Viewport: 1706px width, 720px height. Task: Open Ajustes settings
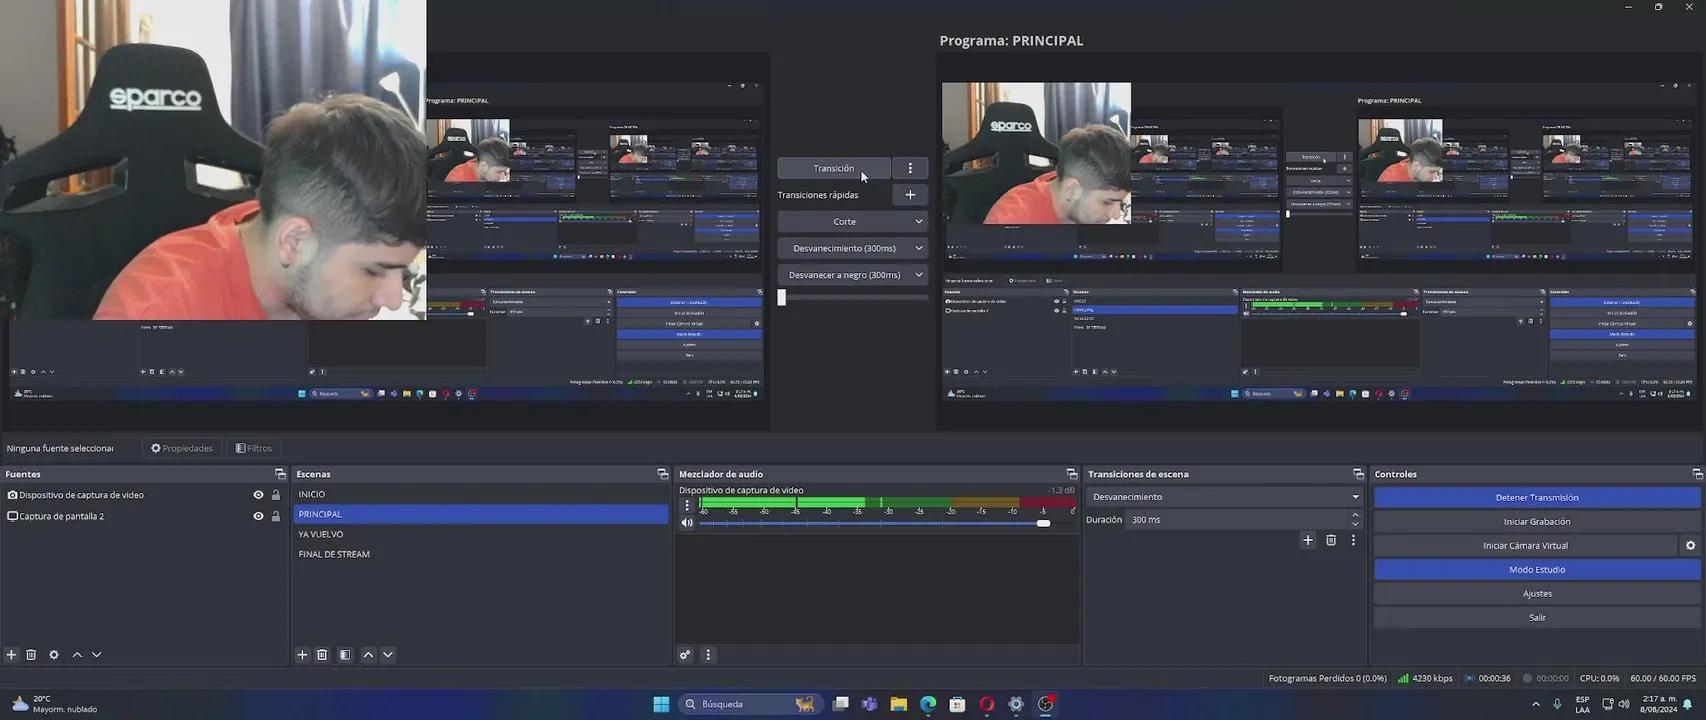point(1537,594)
